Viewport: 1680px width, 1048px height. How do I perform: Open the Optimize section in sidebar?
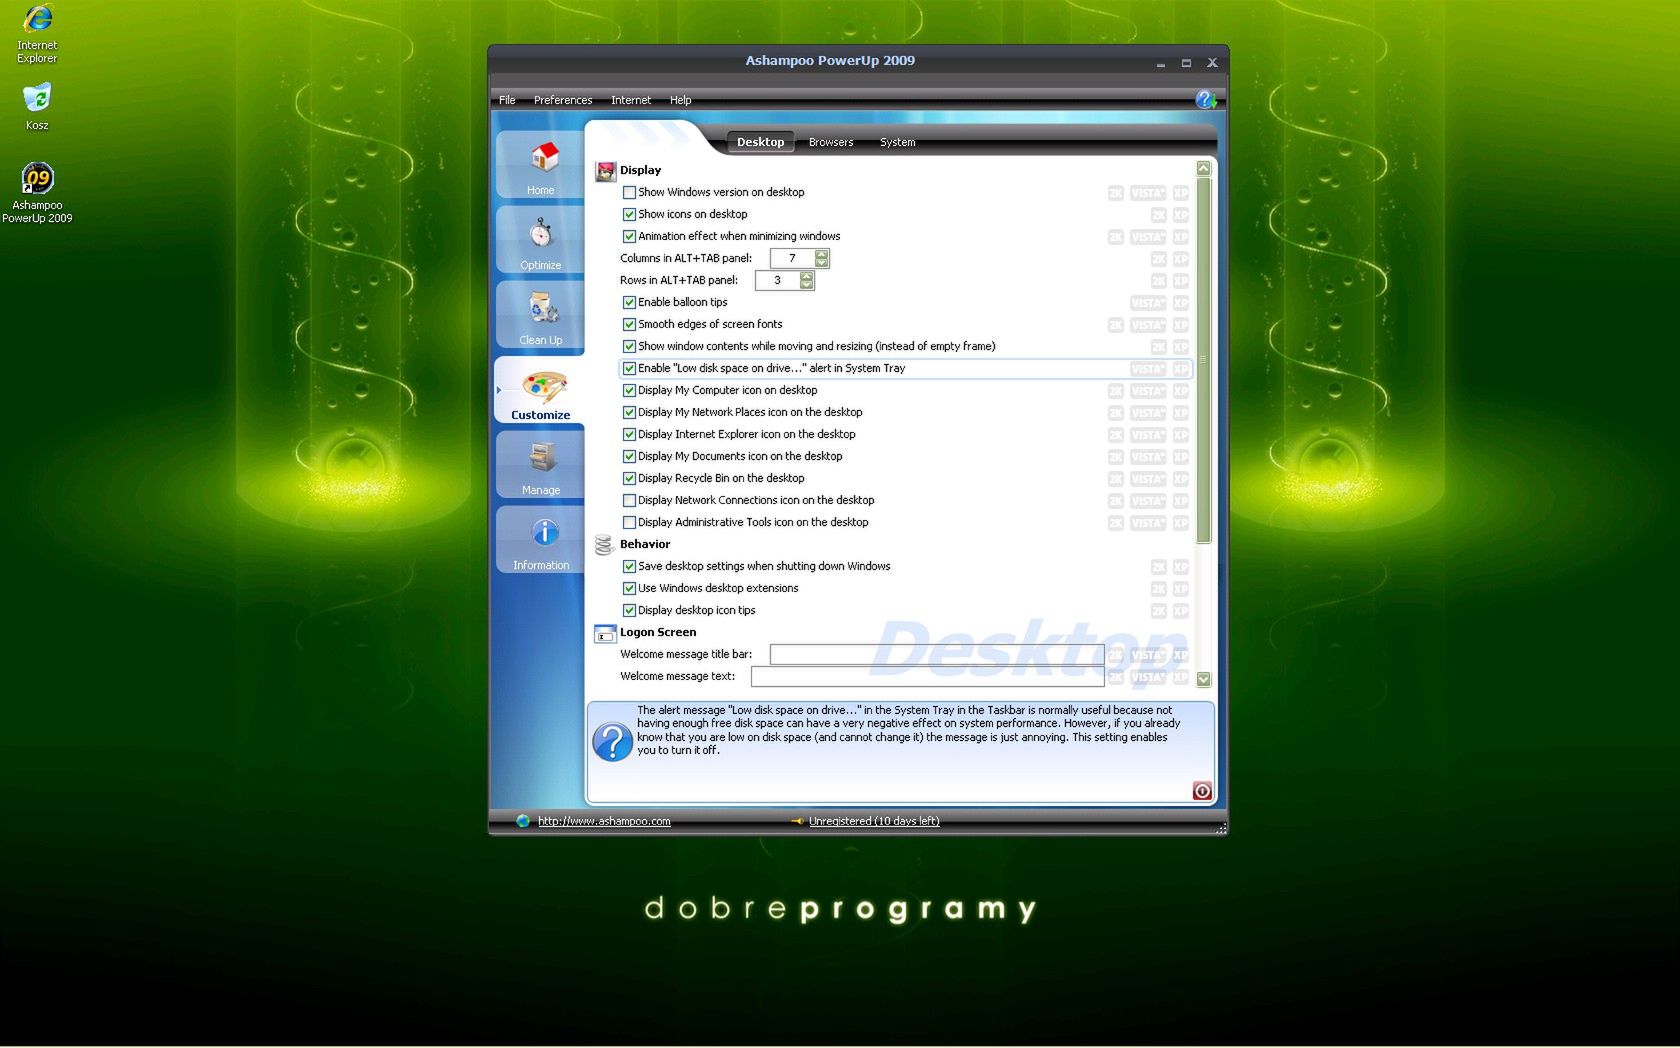pyautogui.click(x=540, y=240)
